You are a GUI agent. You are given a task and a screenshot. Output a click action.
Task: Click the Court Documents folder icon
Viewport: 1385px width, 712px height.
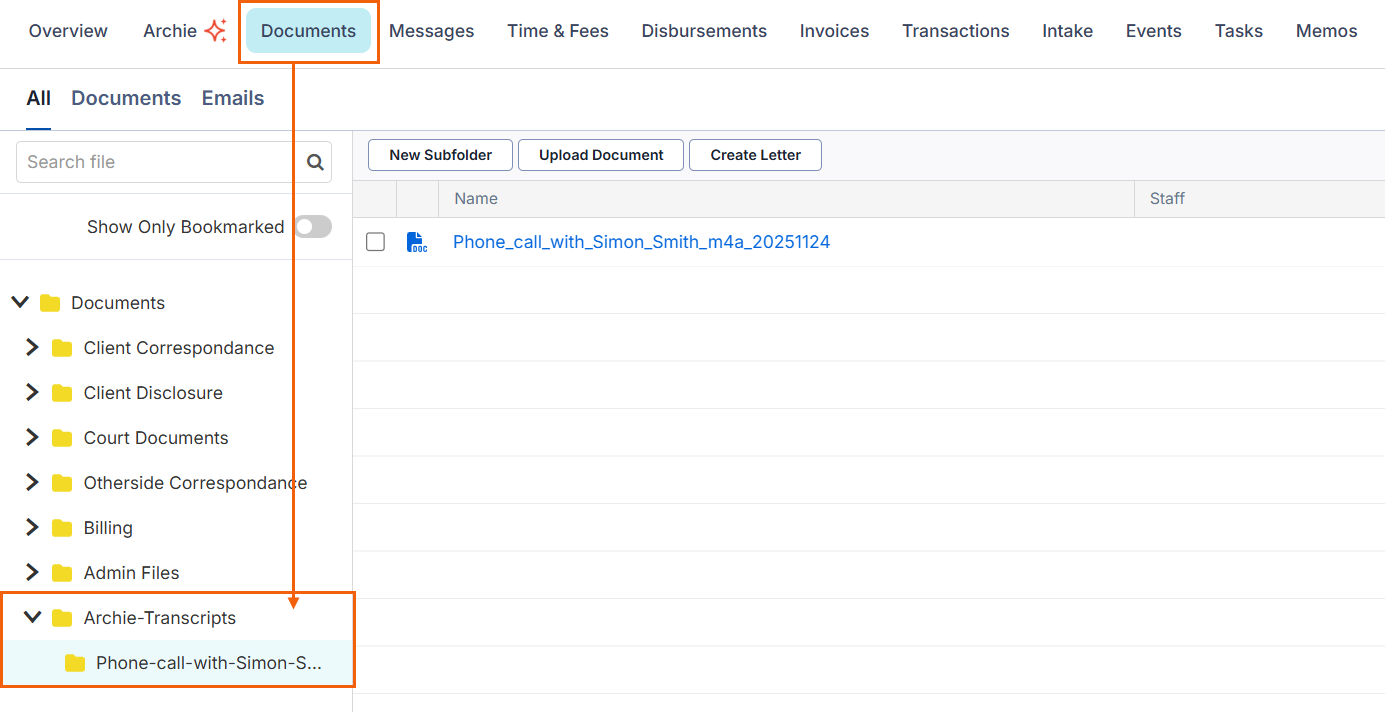(62, 438)
